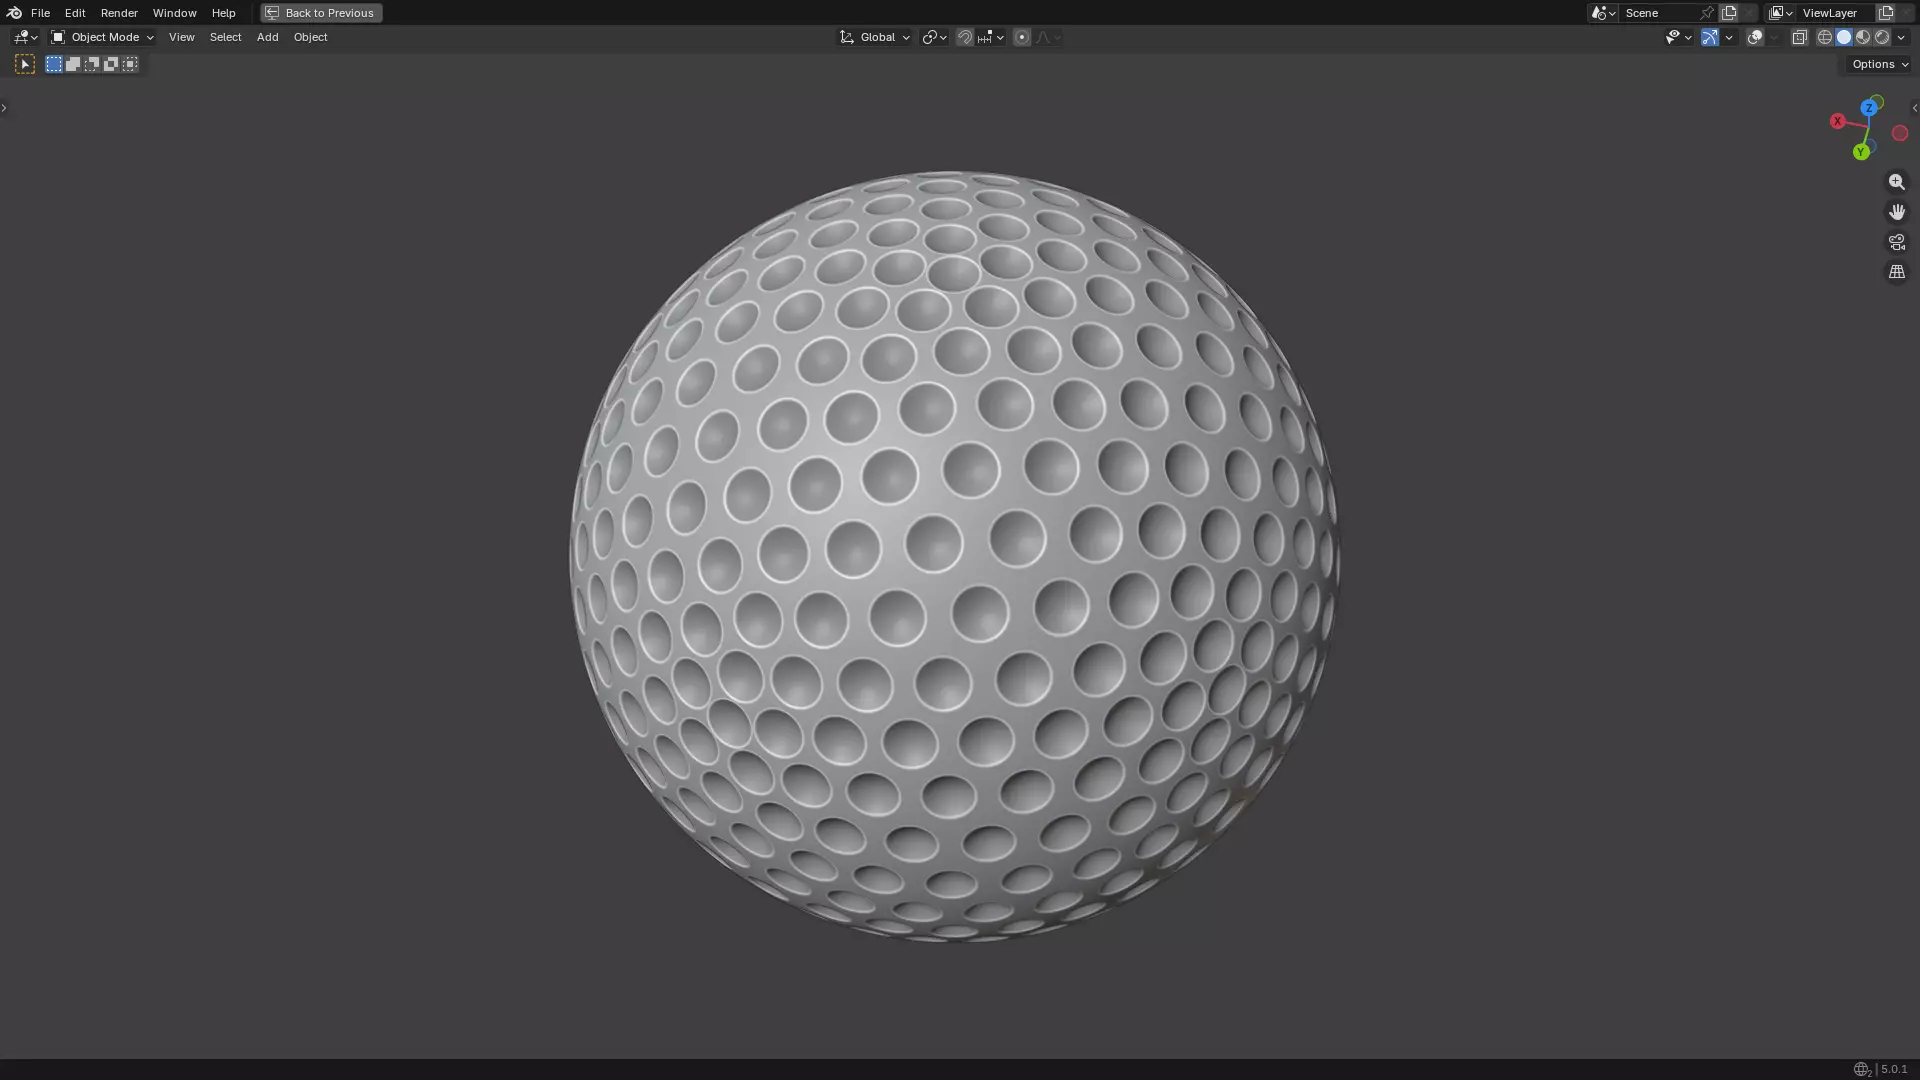Open the Render menu

119,13
